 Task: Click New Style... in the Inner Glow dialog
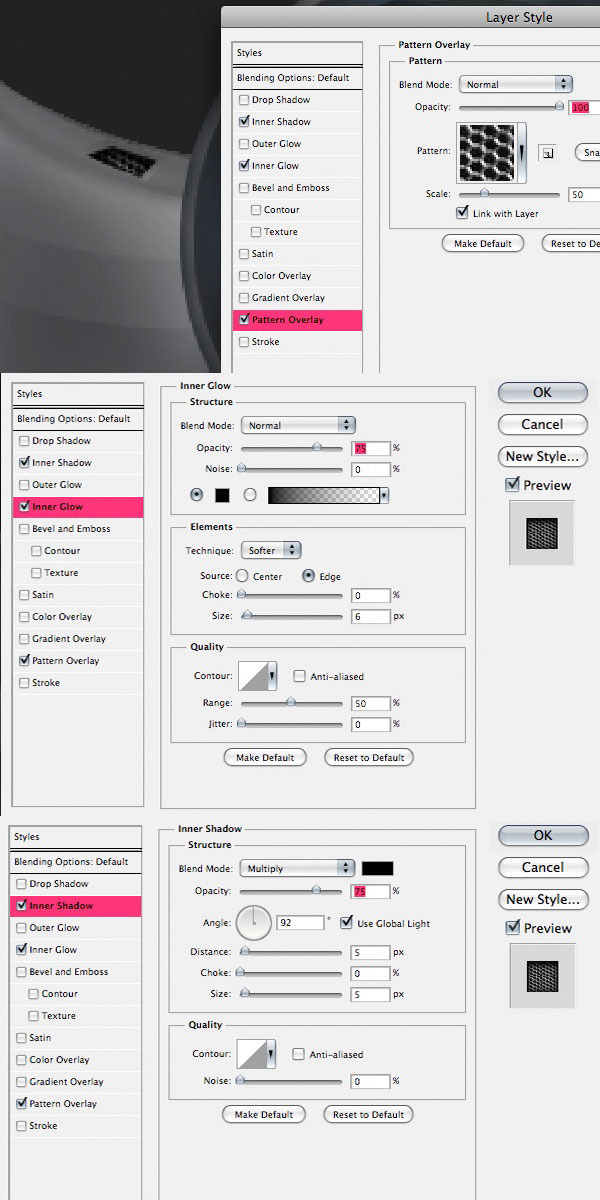542,456
